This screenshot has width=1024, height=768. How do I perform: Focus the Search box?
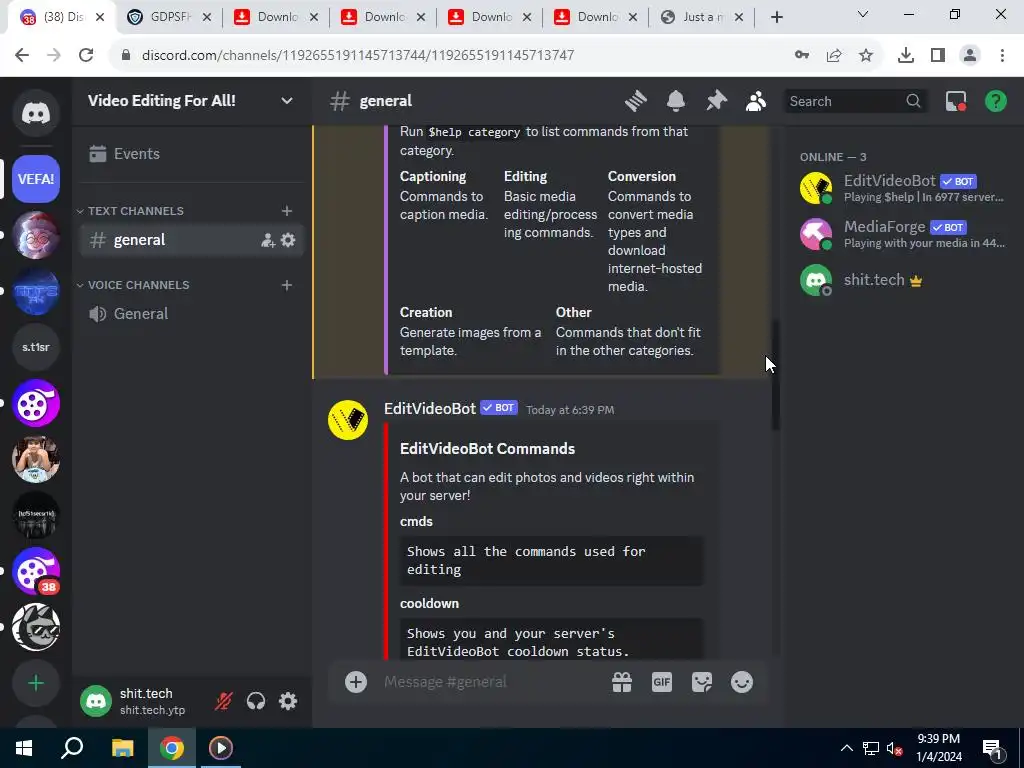(x=855, y=101)
